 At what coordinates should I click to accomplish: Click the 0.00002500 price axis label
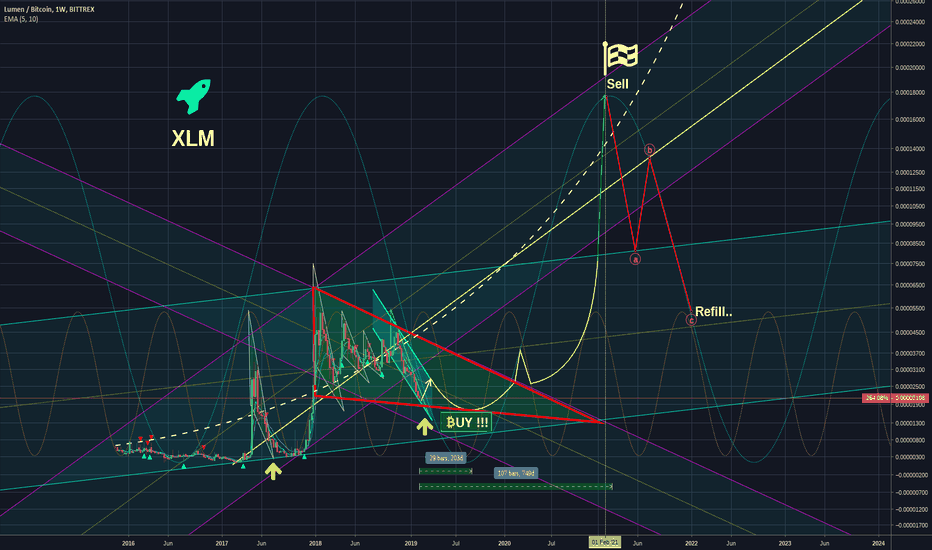click(910, 387)
